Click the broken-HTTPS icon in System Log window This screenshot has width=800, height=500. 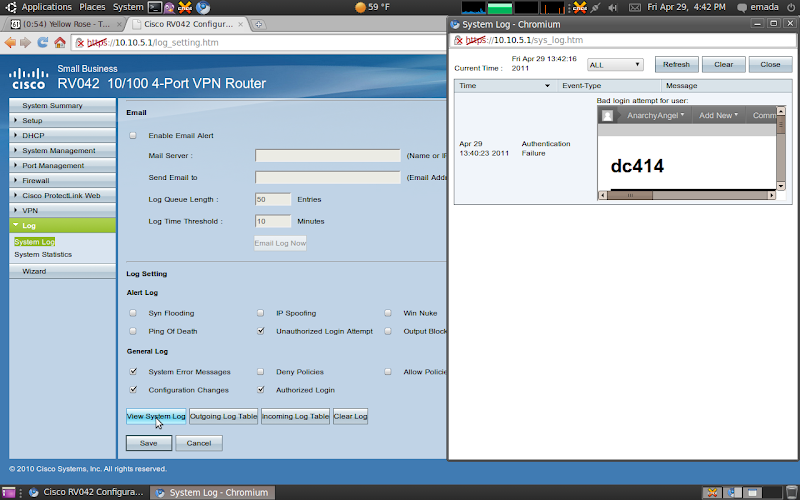(458, 40)
